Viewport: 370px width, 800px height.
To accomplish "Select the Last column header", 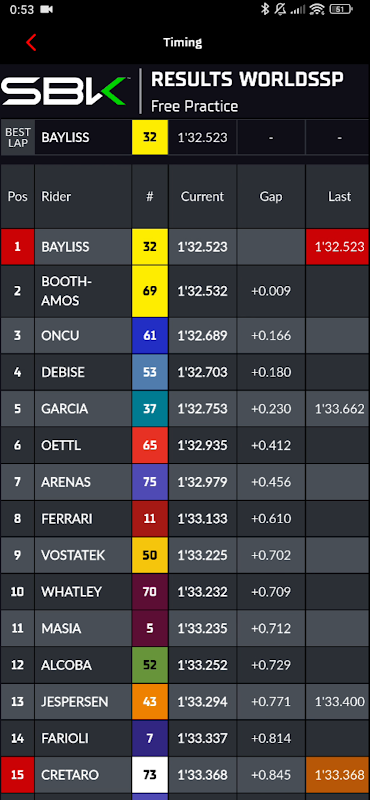I will point(340,196).
